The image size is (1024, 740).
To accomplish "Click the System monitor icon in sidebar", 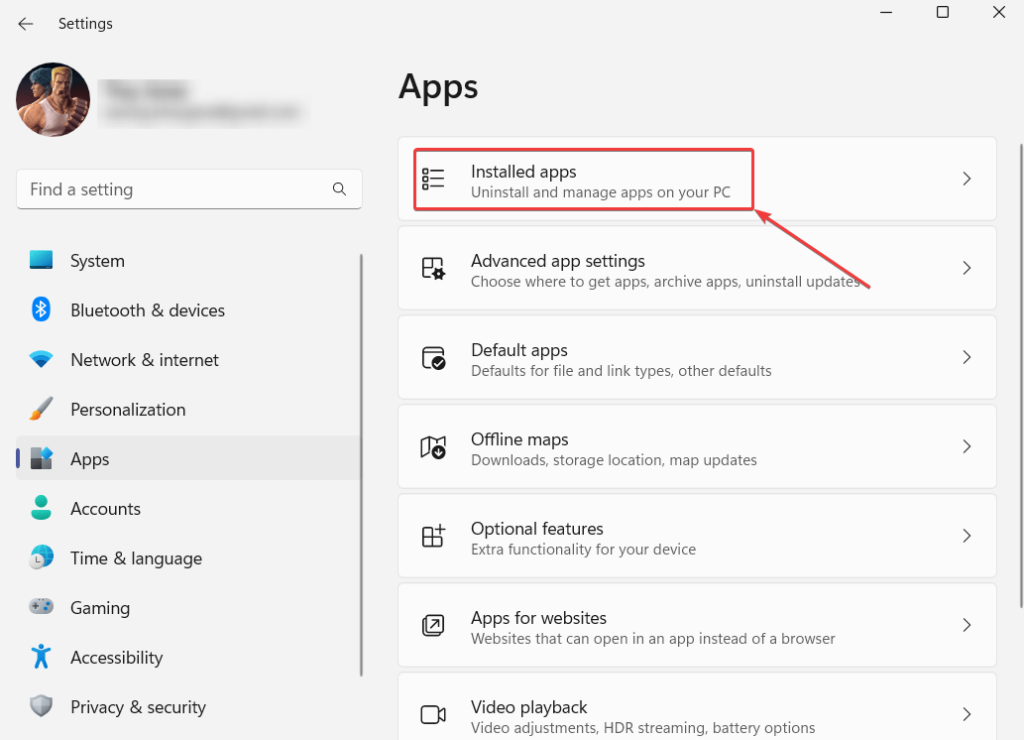I will tap(41, 260).
